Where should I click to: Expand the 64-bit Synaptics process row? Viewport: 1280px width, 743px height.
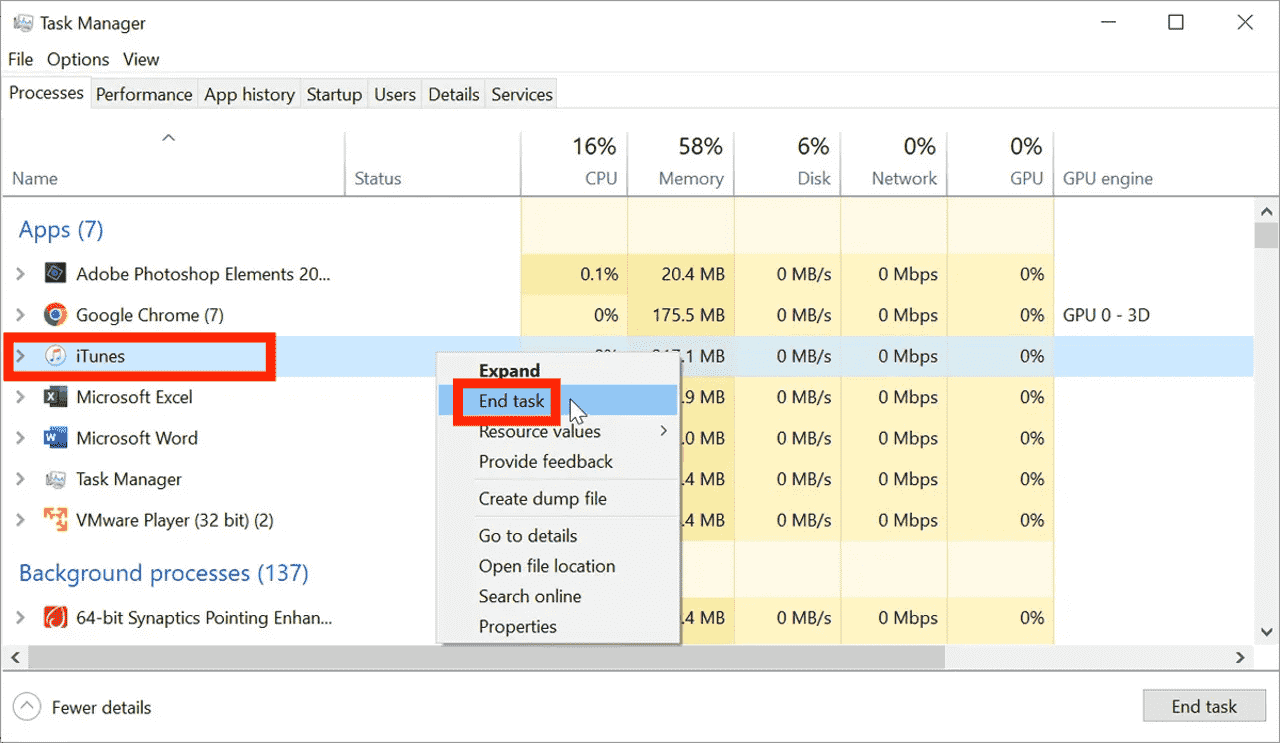click(x=21, y=618)
